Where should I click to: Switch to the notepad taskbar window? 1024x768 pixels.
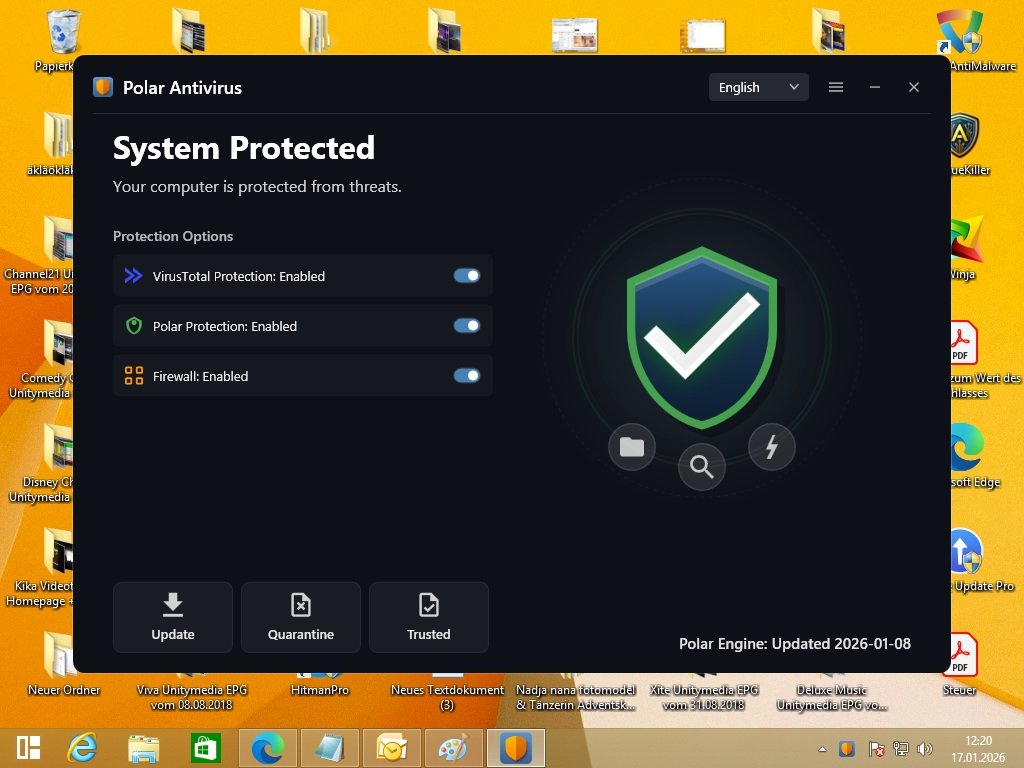330,748
